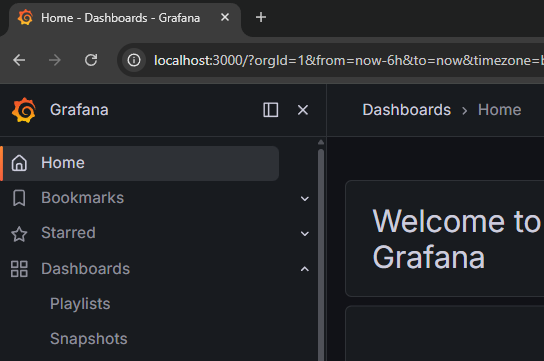Close the navigation menu with X icon
Screen dimensions: 544x361
click(x=303, y=110)
